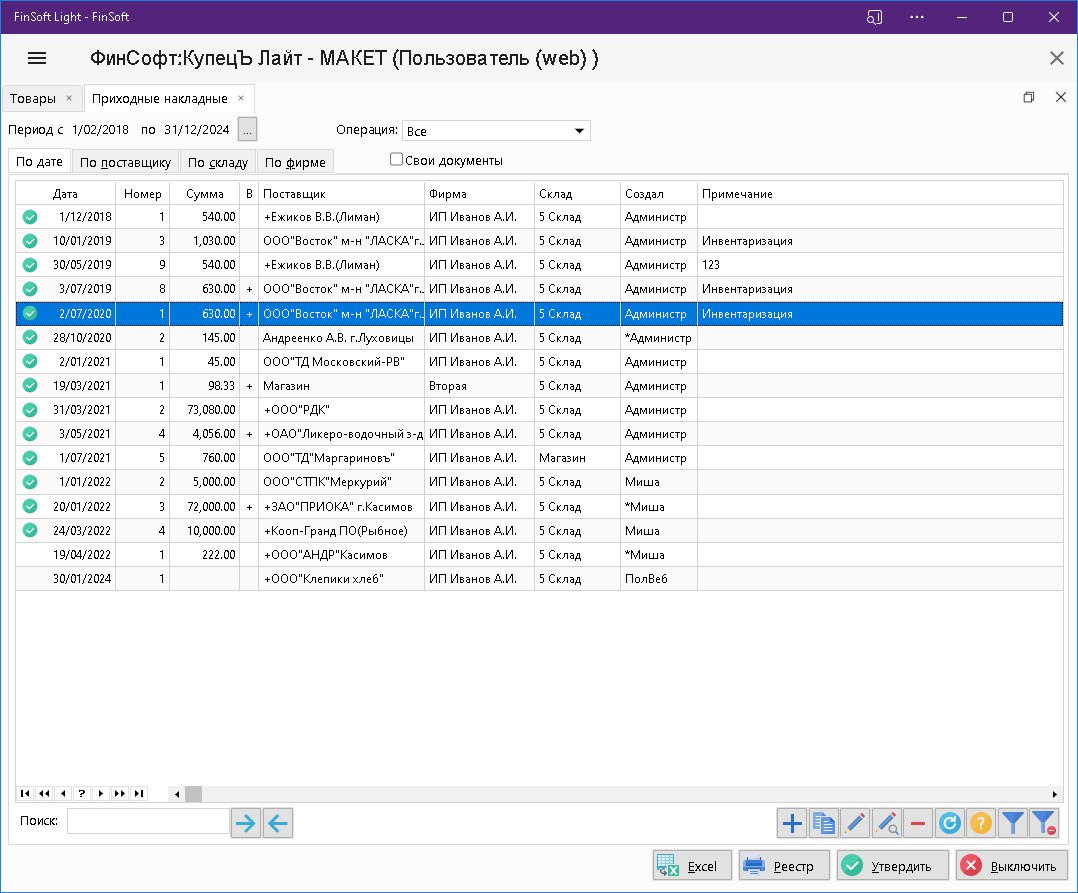Open the hamburger main menu
The height and width of the screenshot is (893, 1078).
coord(37,58)
